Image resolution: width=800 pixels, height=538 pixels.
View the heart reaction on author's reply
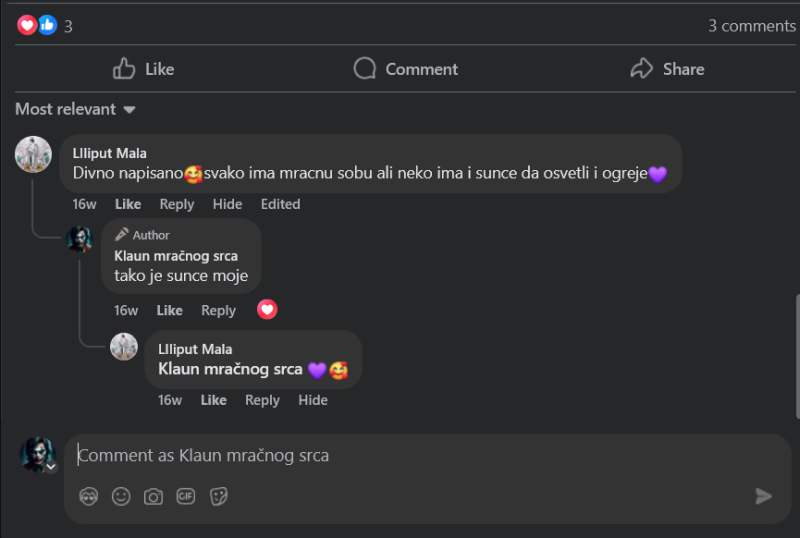coord(267,309)
